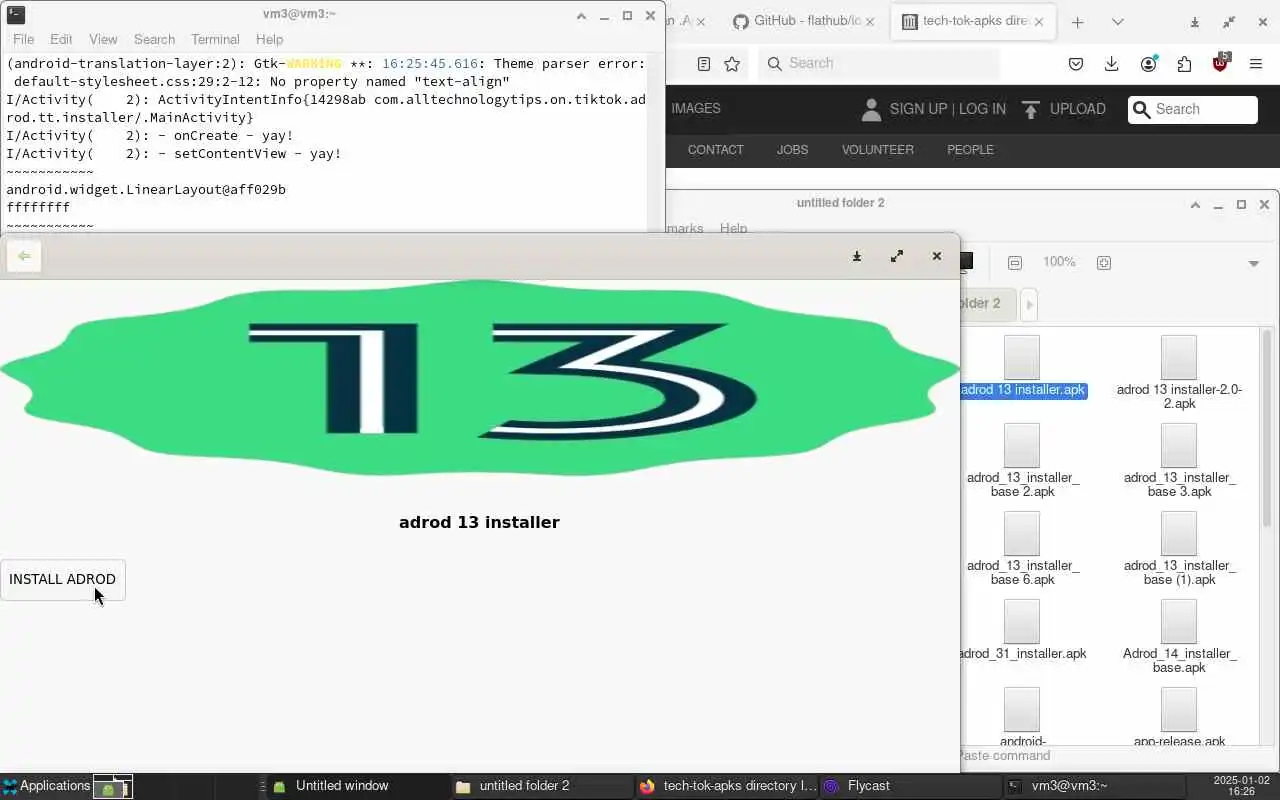Expand the path bar arrow in file manager
The height and width of the screenshot is (800, 1280).
tap(1029, 303)
